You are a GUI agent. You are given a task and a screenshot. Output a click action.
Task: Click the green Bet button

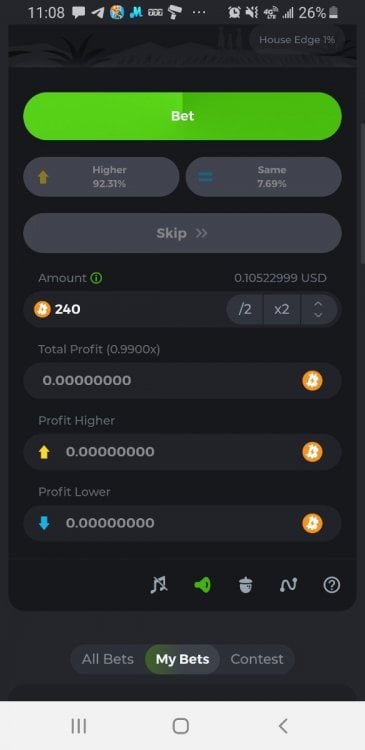point(182,116)
